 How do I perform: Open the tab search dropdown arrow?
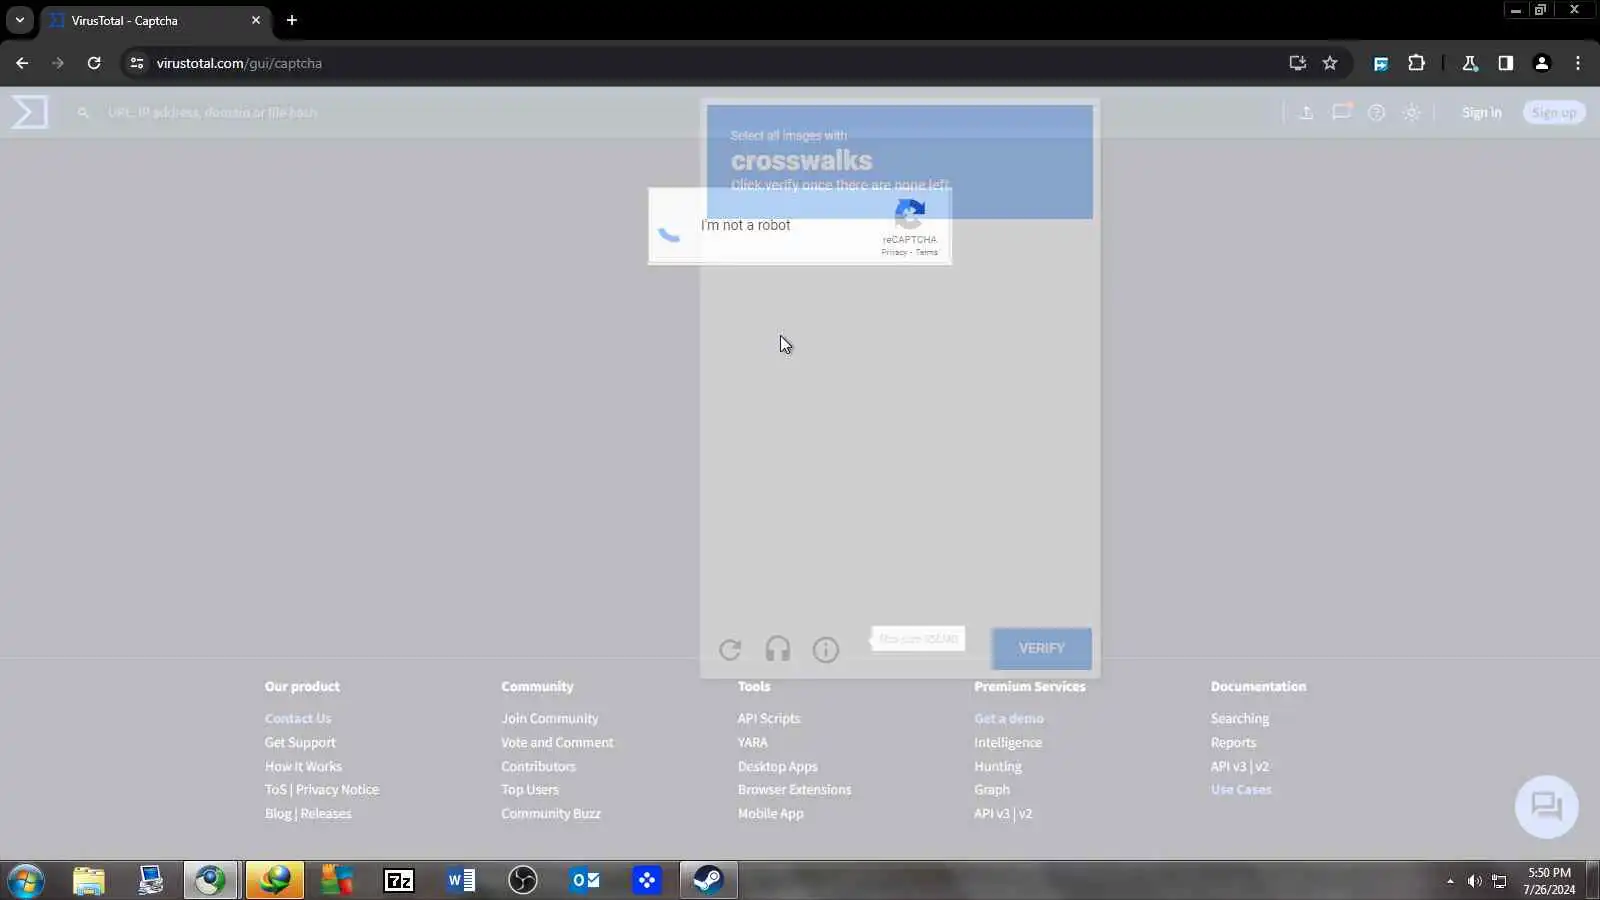19,20
